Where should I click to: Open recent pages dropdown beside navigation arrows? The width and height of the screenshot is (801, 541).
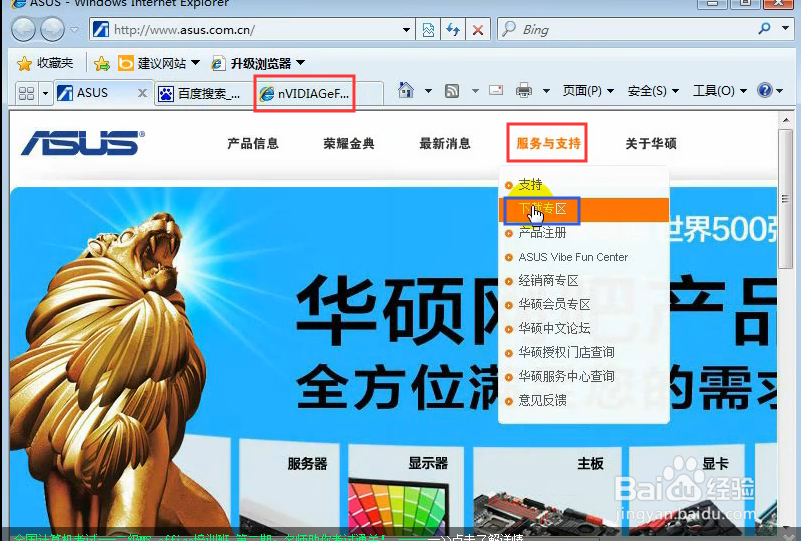pyautogui.click(x=75, y=30)
